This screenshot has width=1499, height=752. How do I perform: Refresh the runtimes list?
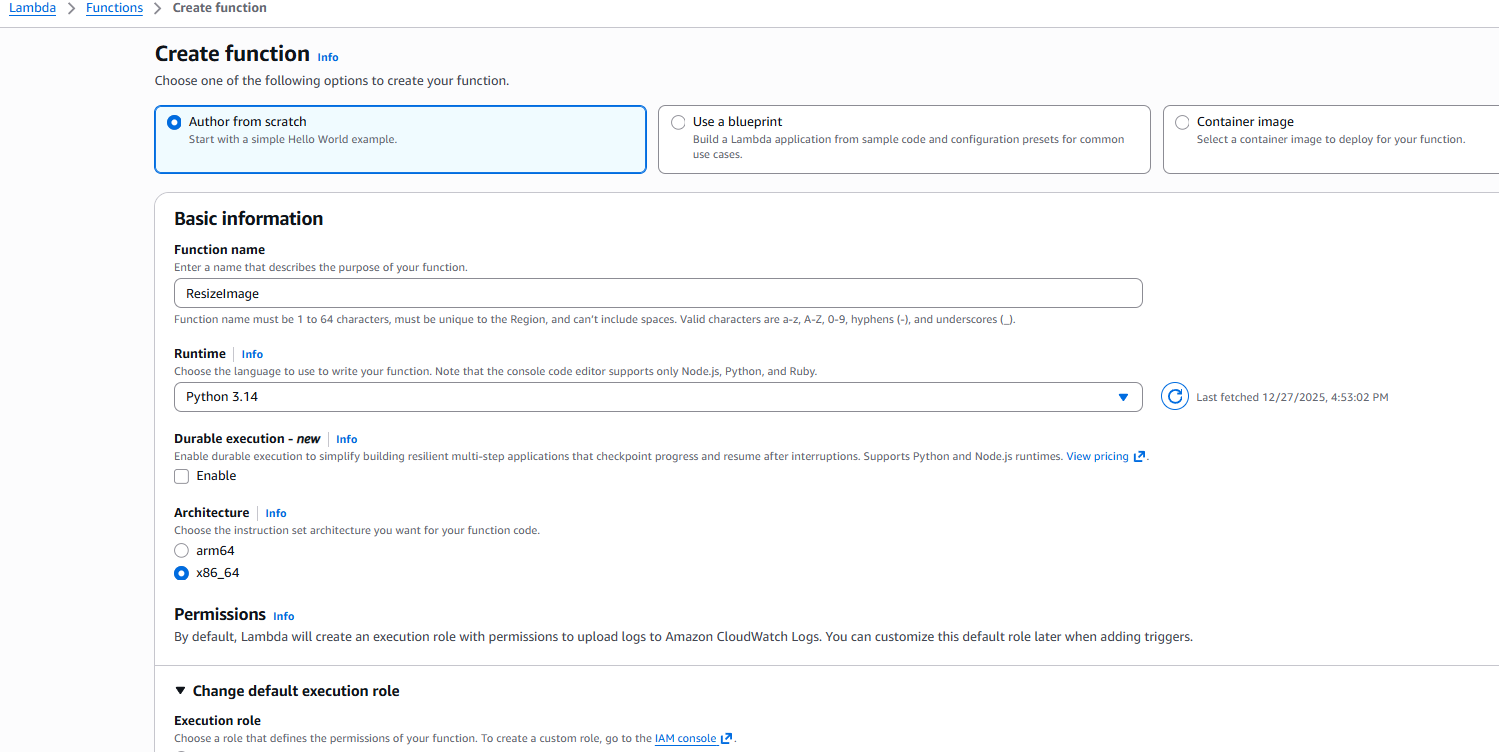pyautogui.click(x=1174, y=396)
